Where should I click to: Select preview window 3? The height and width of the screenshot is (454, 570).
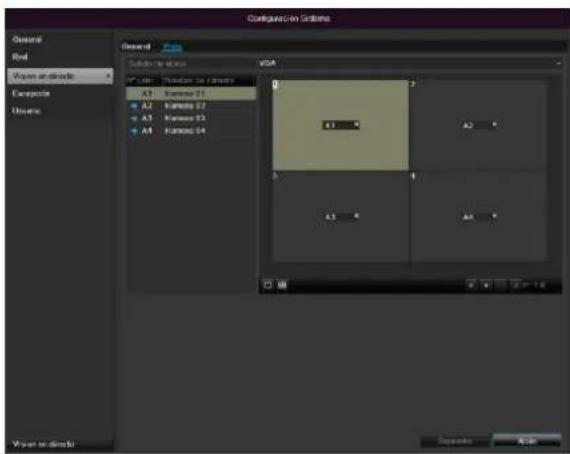(341, 217)
